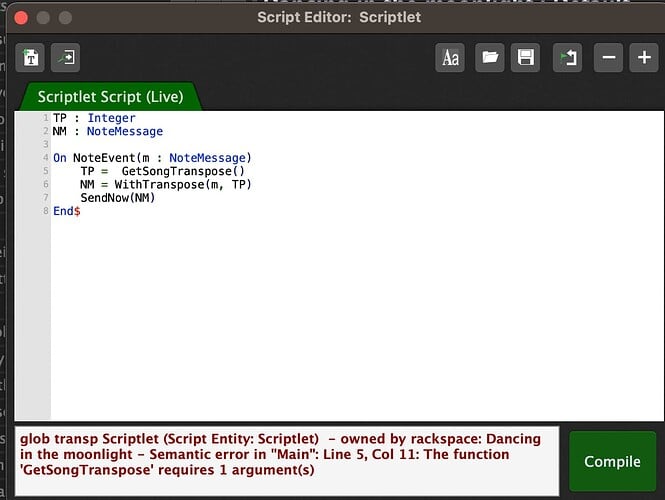Open the Aa font settings

pos(451,58)
